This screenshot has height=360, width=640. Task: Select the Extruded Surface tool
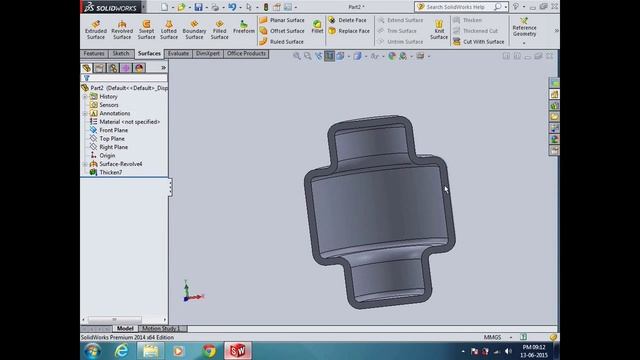click(96, 30)
